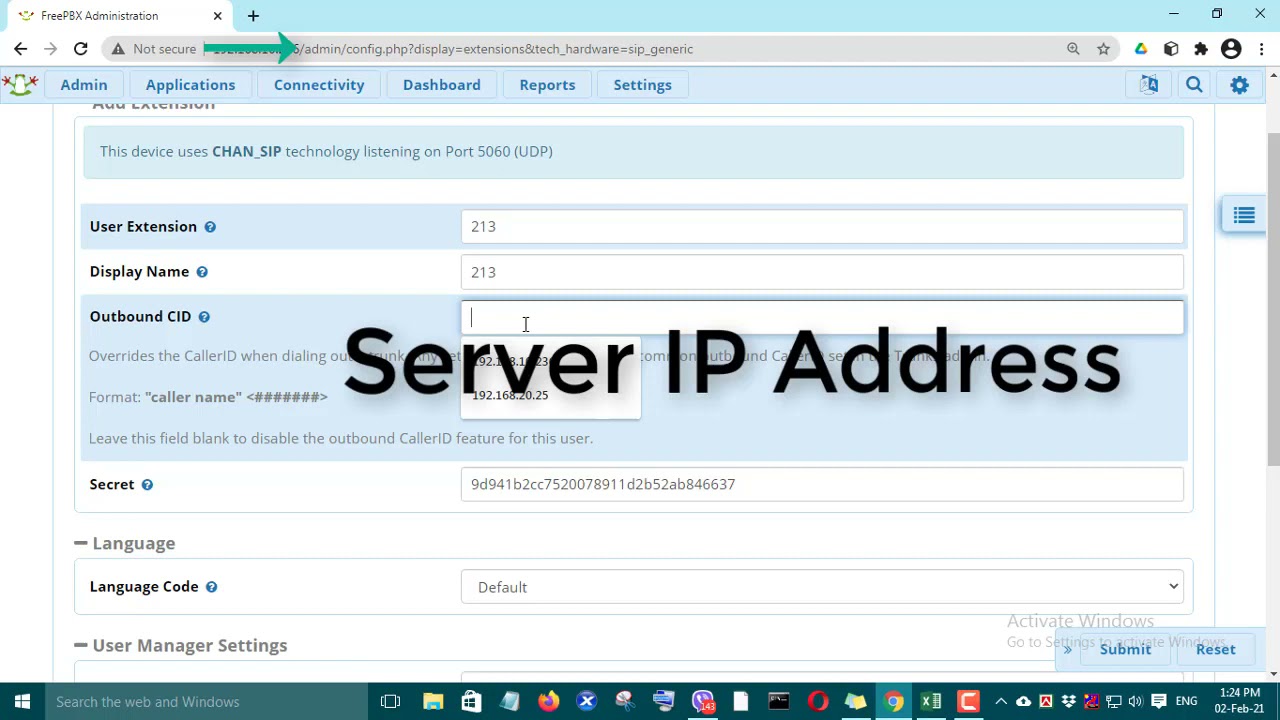Viewport: 1280px width, 720px height.
Task: Open Firefox from the taskbar
Action: coord(548,702)
